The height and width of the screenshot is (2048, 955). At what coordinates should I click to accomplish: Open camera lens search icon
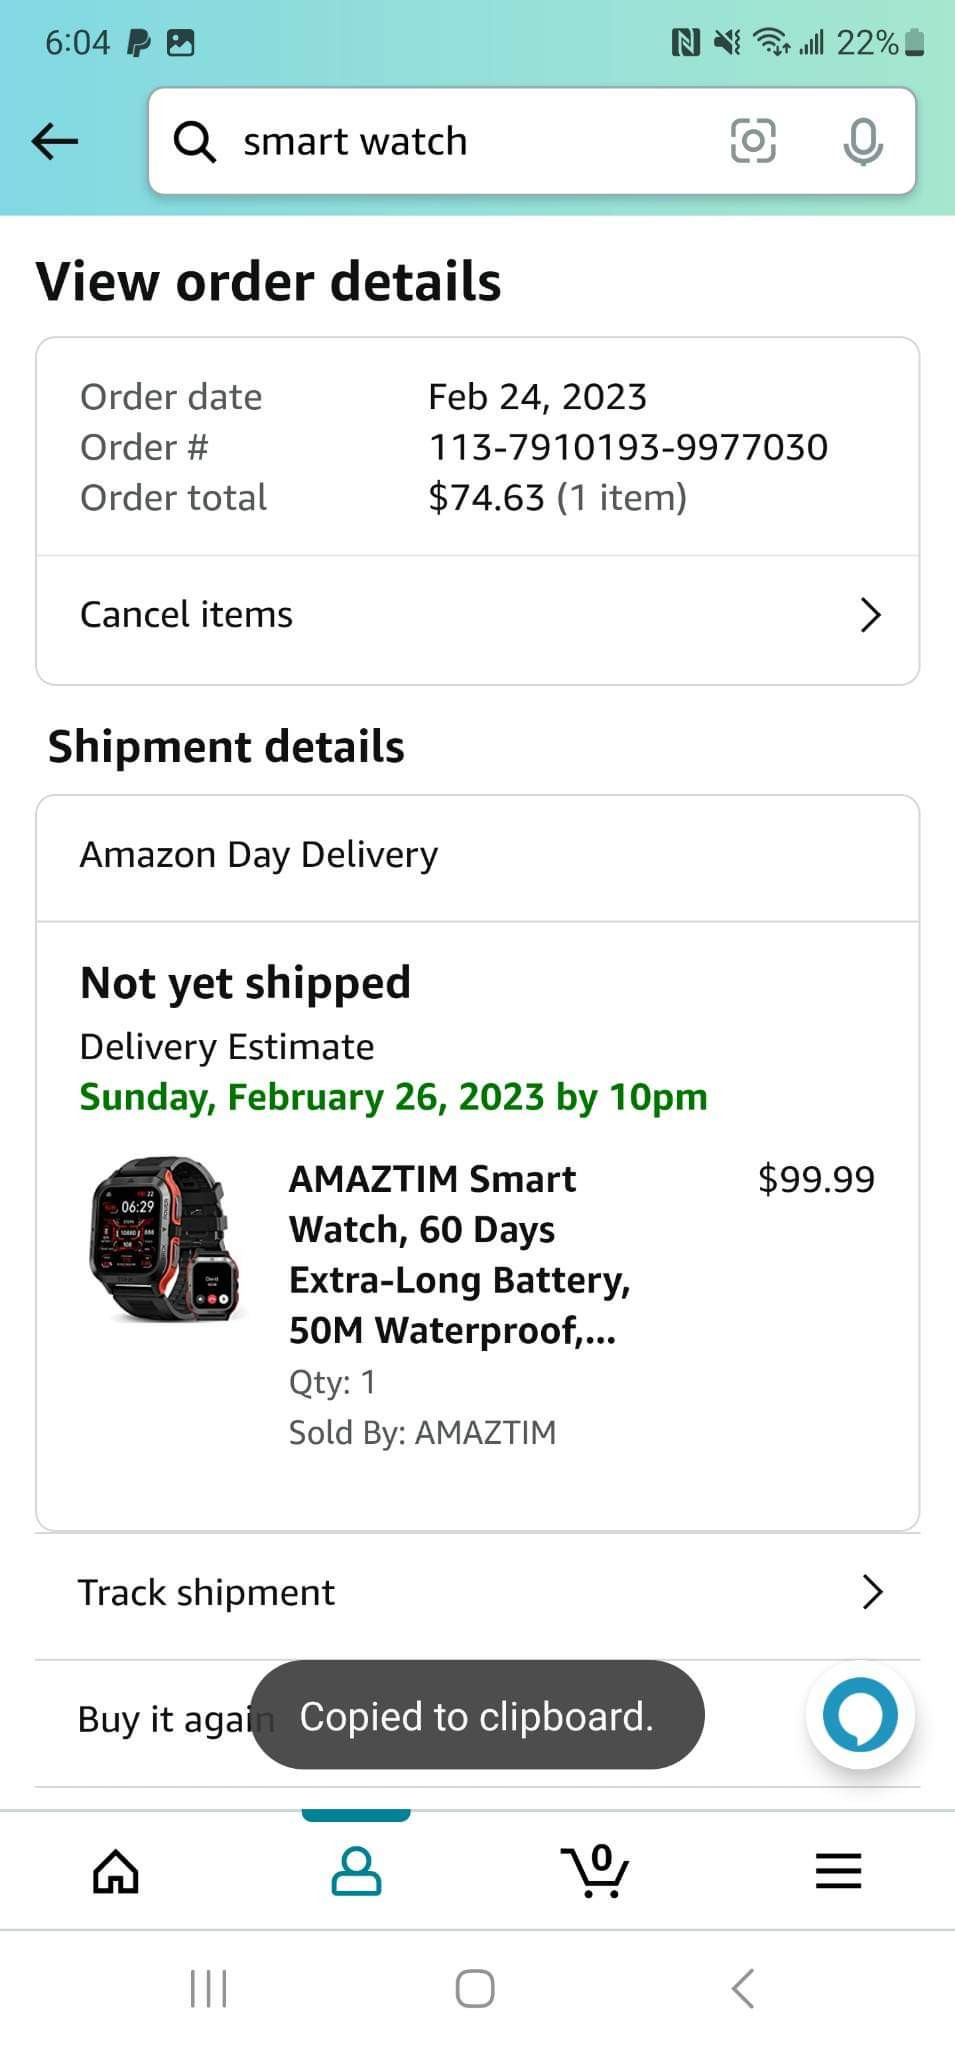(752, 141)
